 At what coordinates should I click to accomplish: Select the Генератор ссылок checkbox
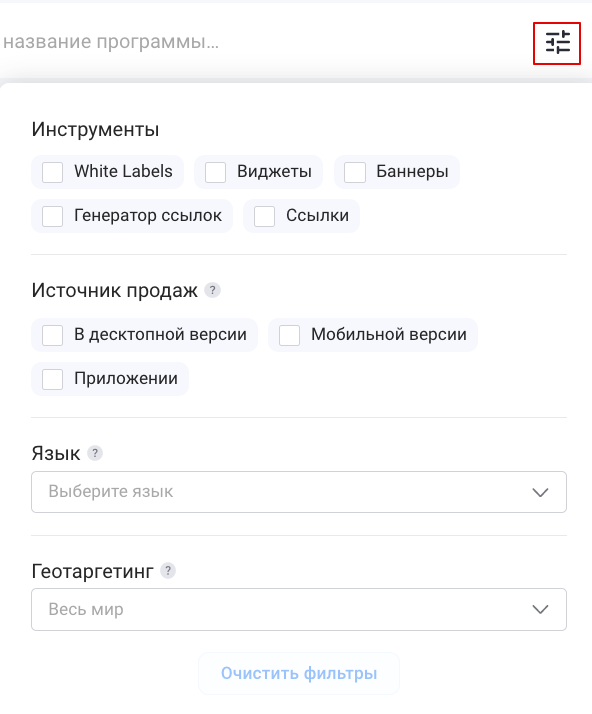point(52,216)
